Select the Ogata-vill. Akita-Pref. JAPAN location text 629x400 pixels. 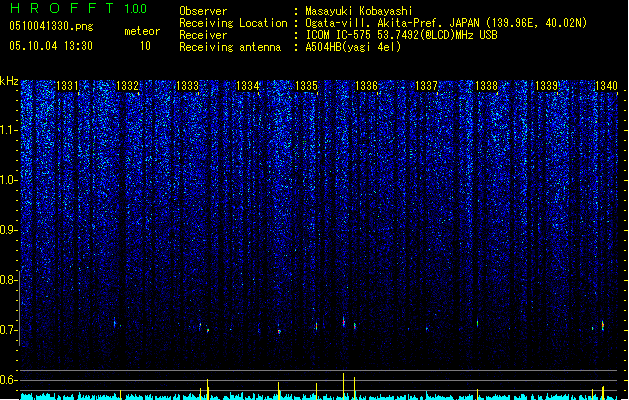click(x=446, y=23)
